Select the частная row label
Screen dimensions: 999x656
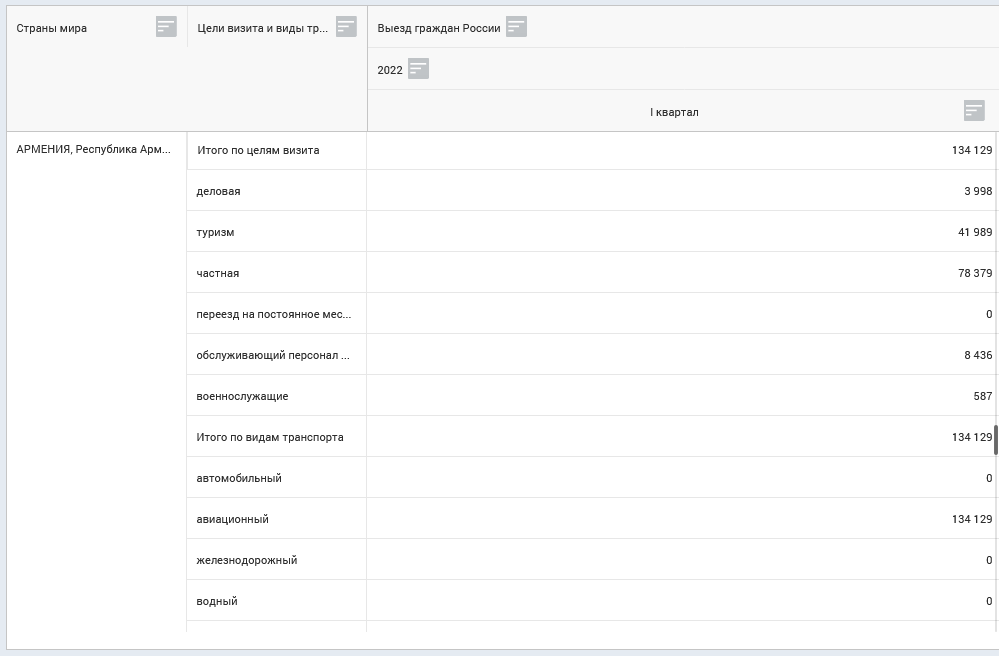218,273
